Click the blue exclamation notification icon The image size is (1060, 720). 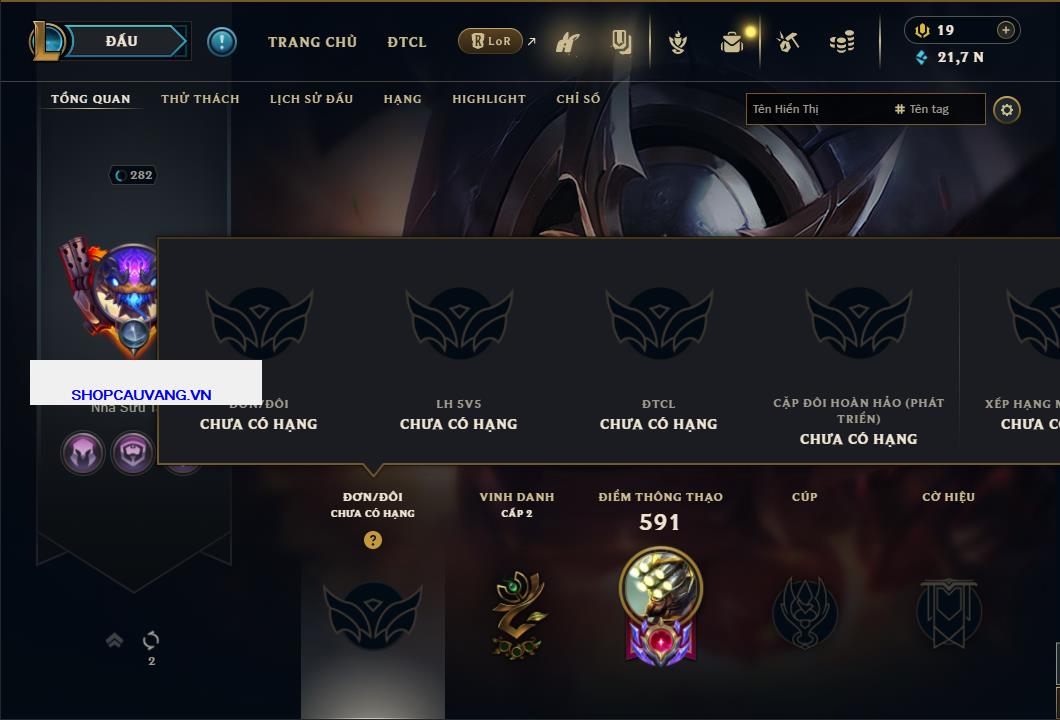coord(222,42)
